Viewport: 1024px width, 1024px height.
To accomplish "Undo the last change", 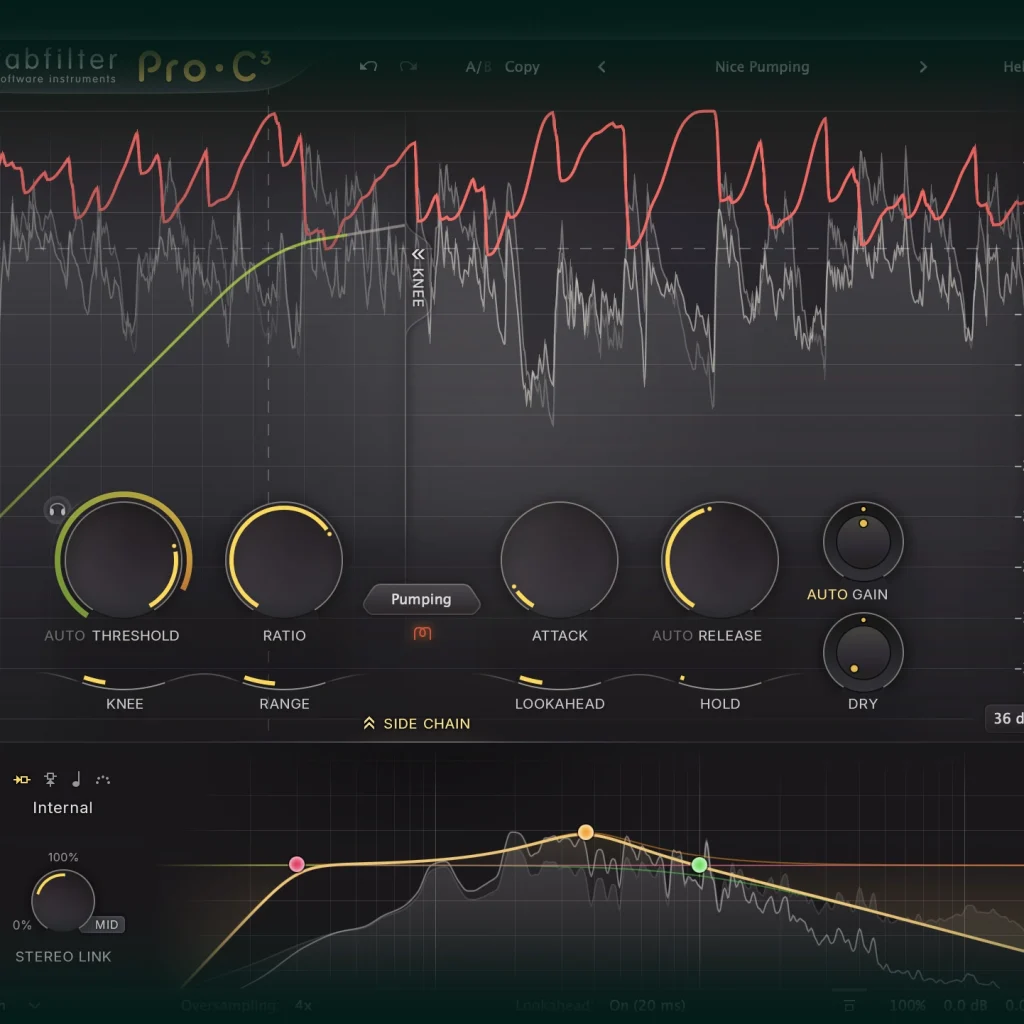I will tap(368, 66).
